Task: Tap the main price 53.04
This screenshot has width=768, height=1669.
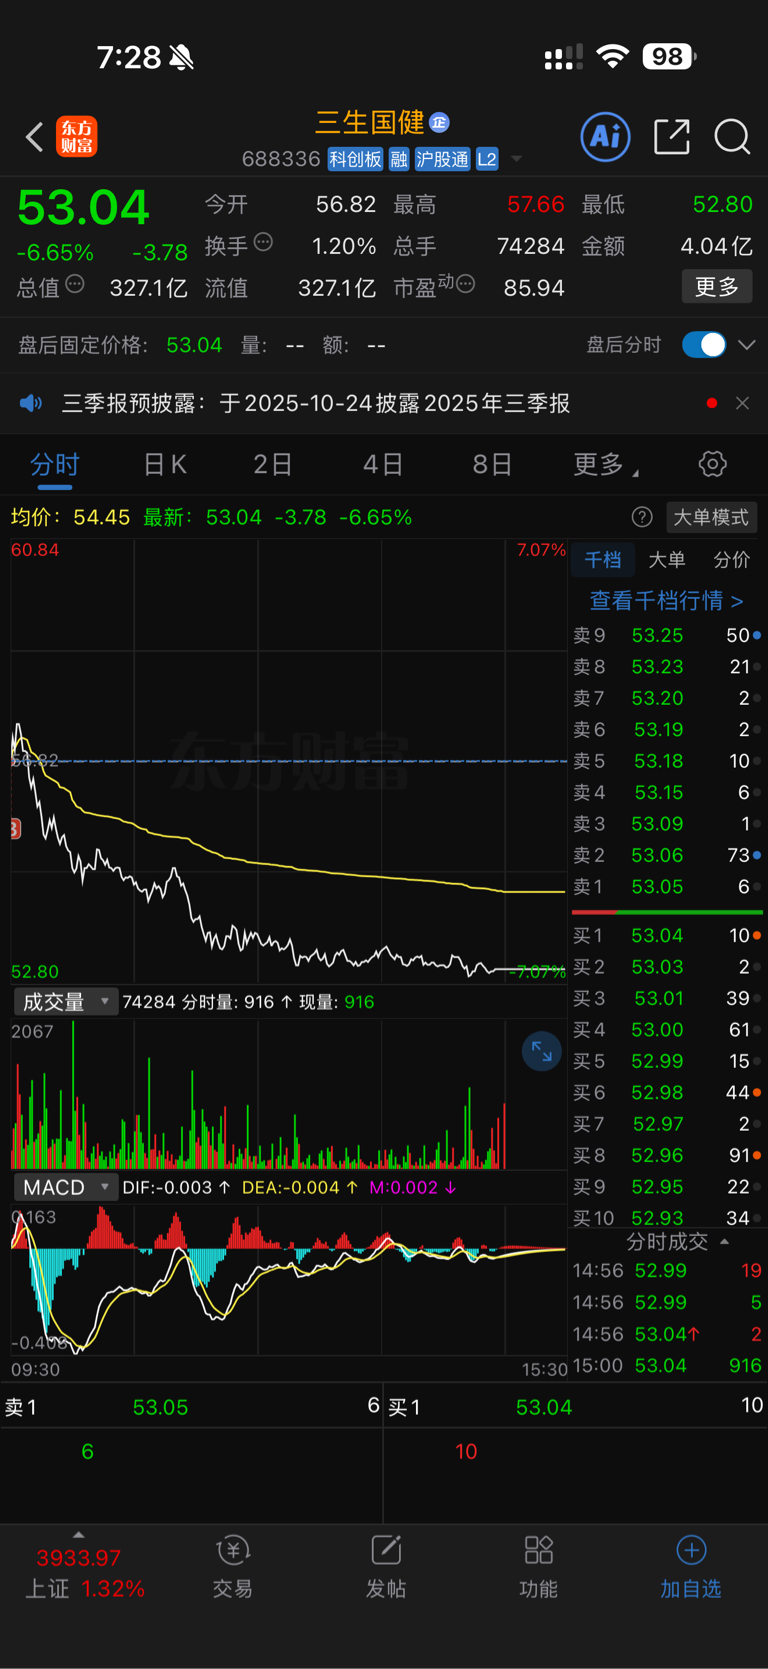Action: point(83,208)
